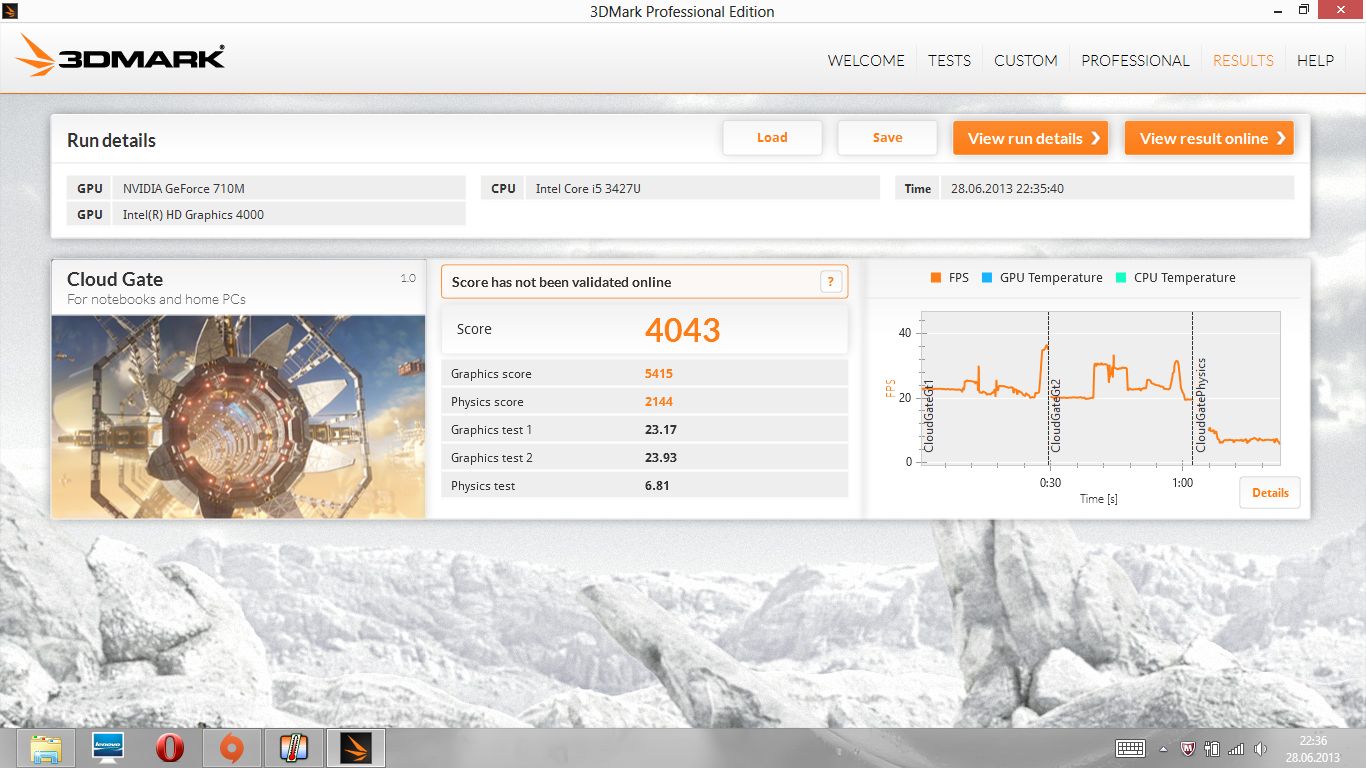The width and height of the screenshot is (1366, 768).
Task: Click View result online
Action: click(1209, 138)
